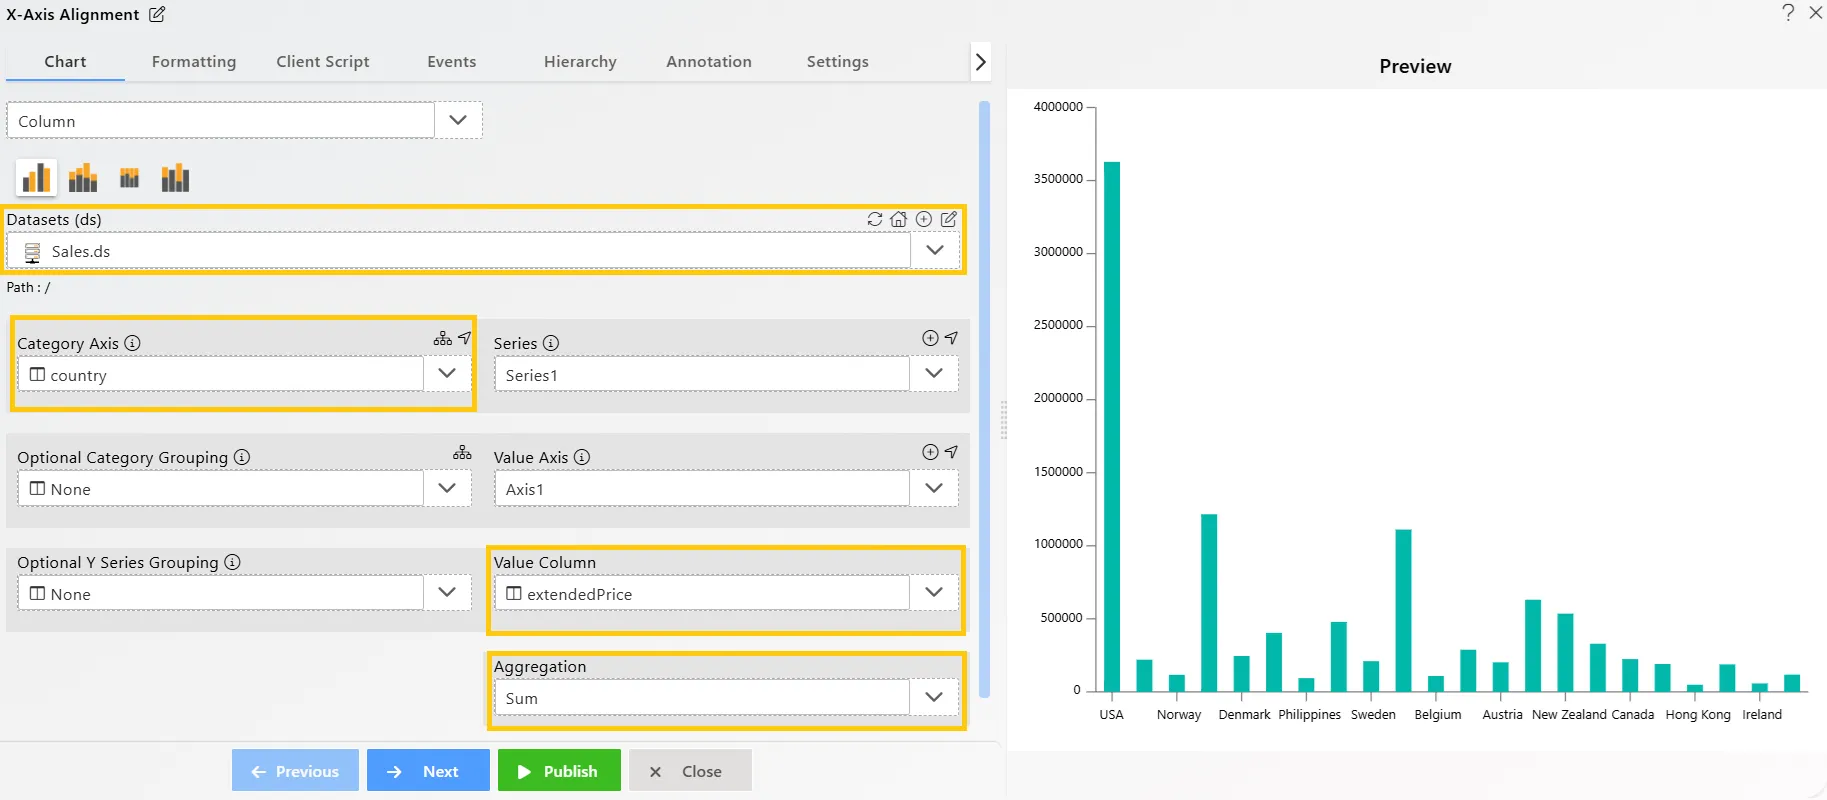
Task: Open the Hierarchy tab
Action: coord(580,61)
